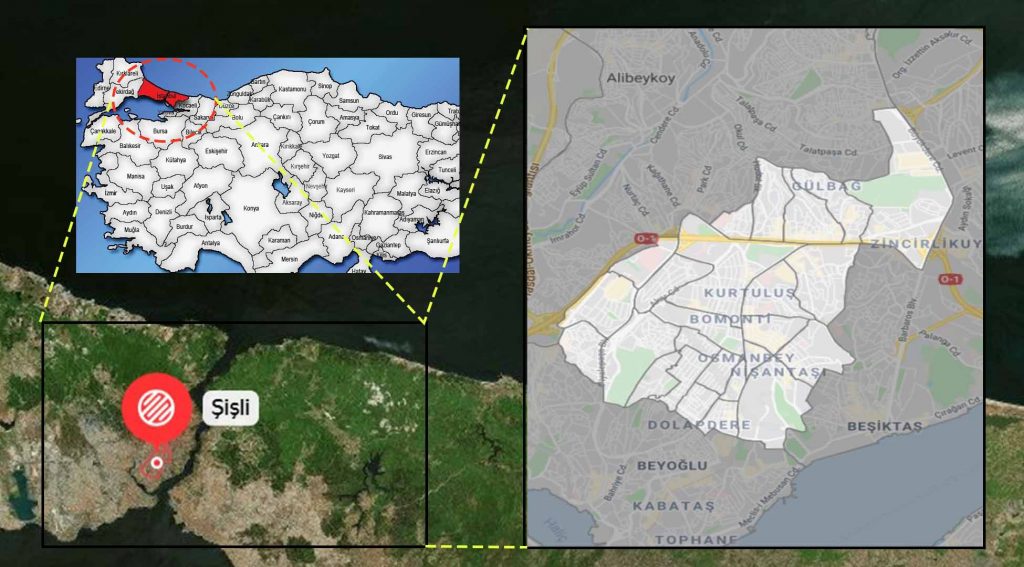
Task: Click Bursa on the Turkey map
Action: pyautogui.click(x=160, y=131)
